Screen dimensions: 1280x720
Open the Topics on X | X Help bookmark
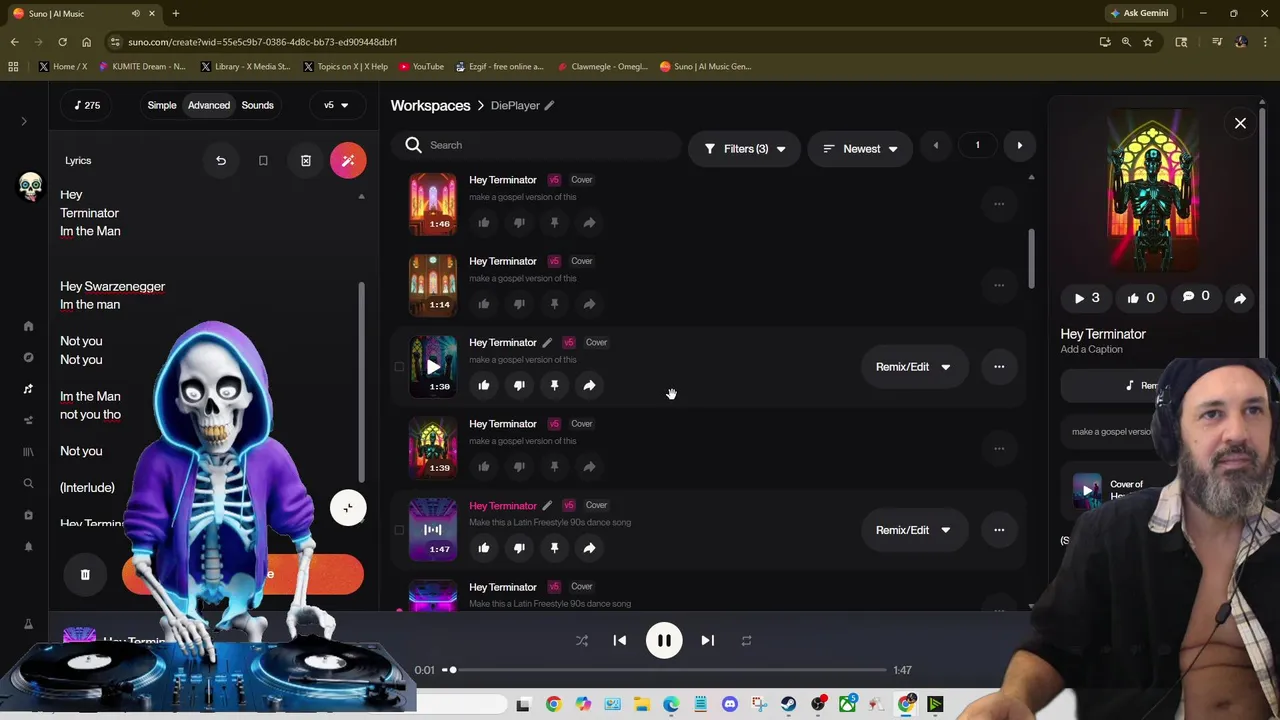(x=344, y=66)
